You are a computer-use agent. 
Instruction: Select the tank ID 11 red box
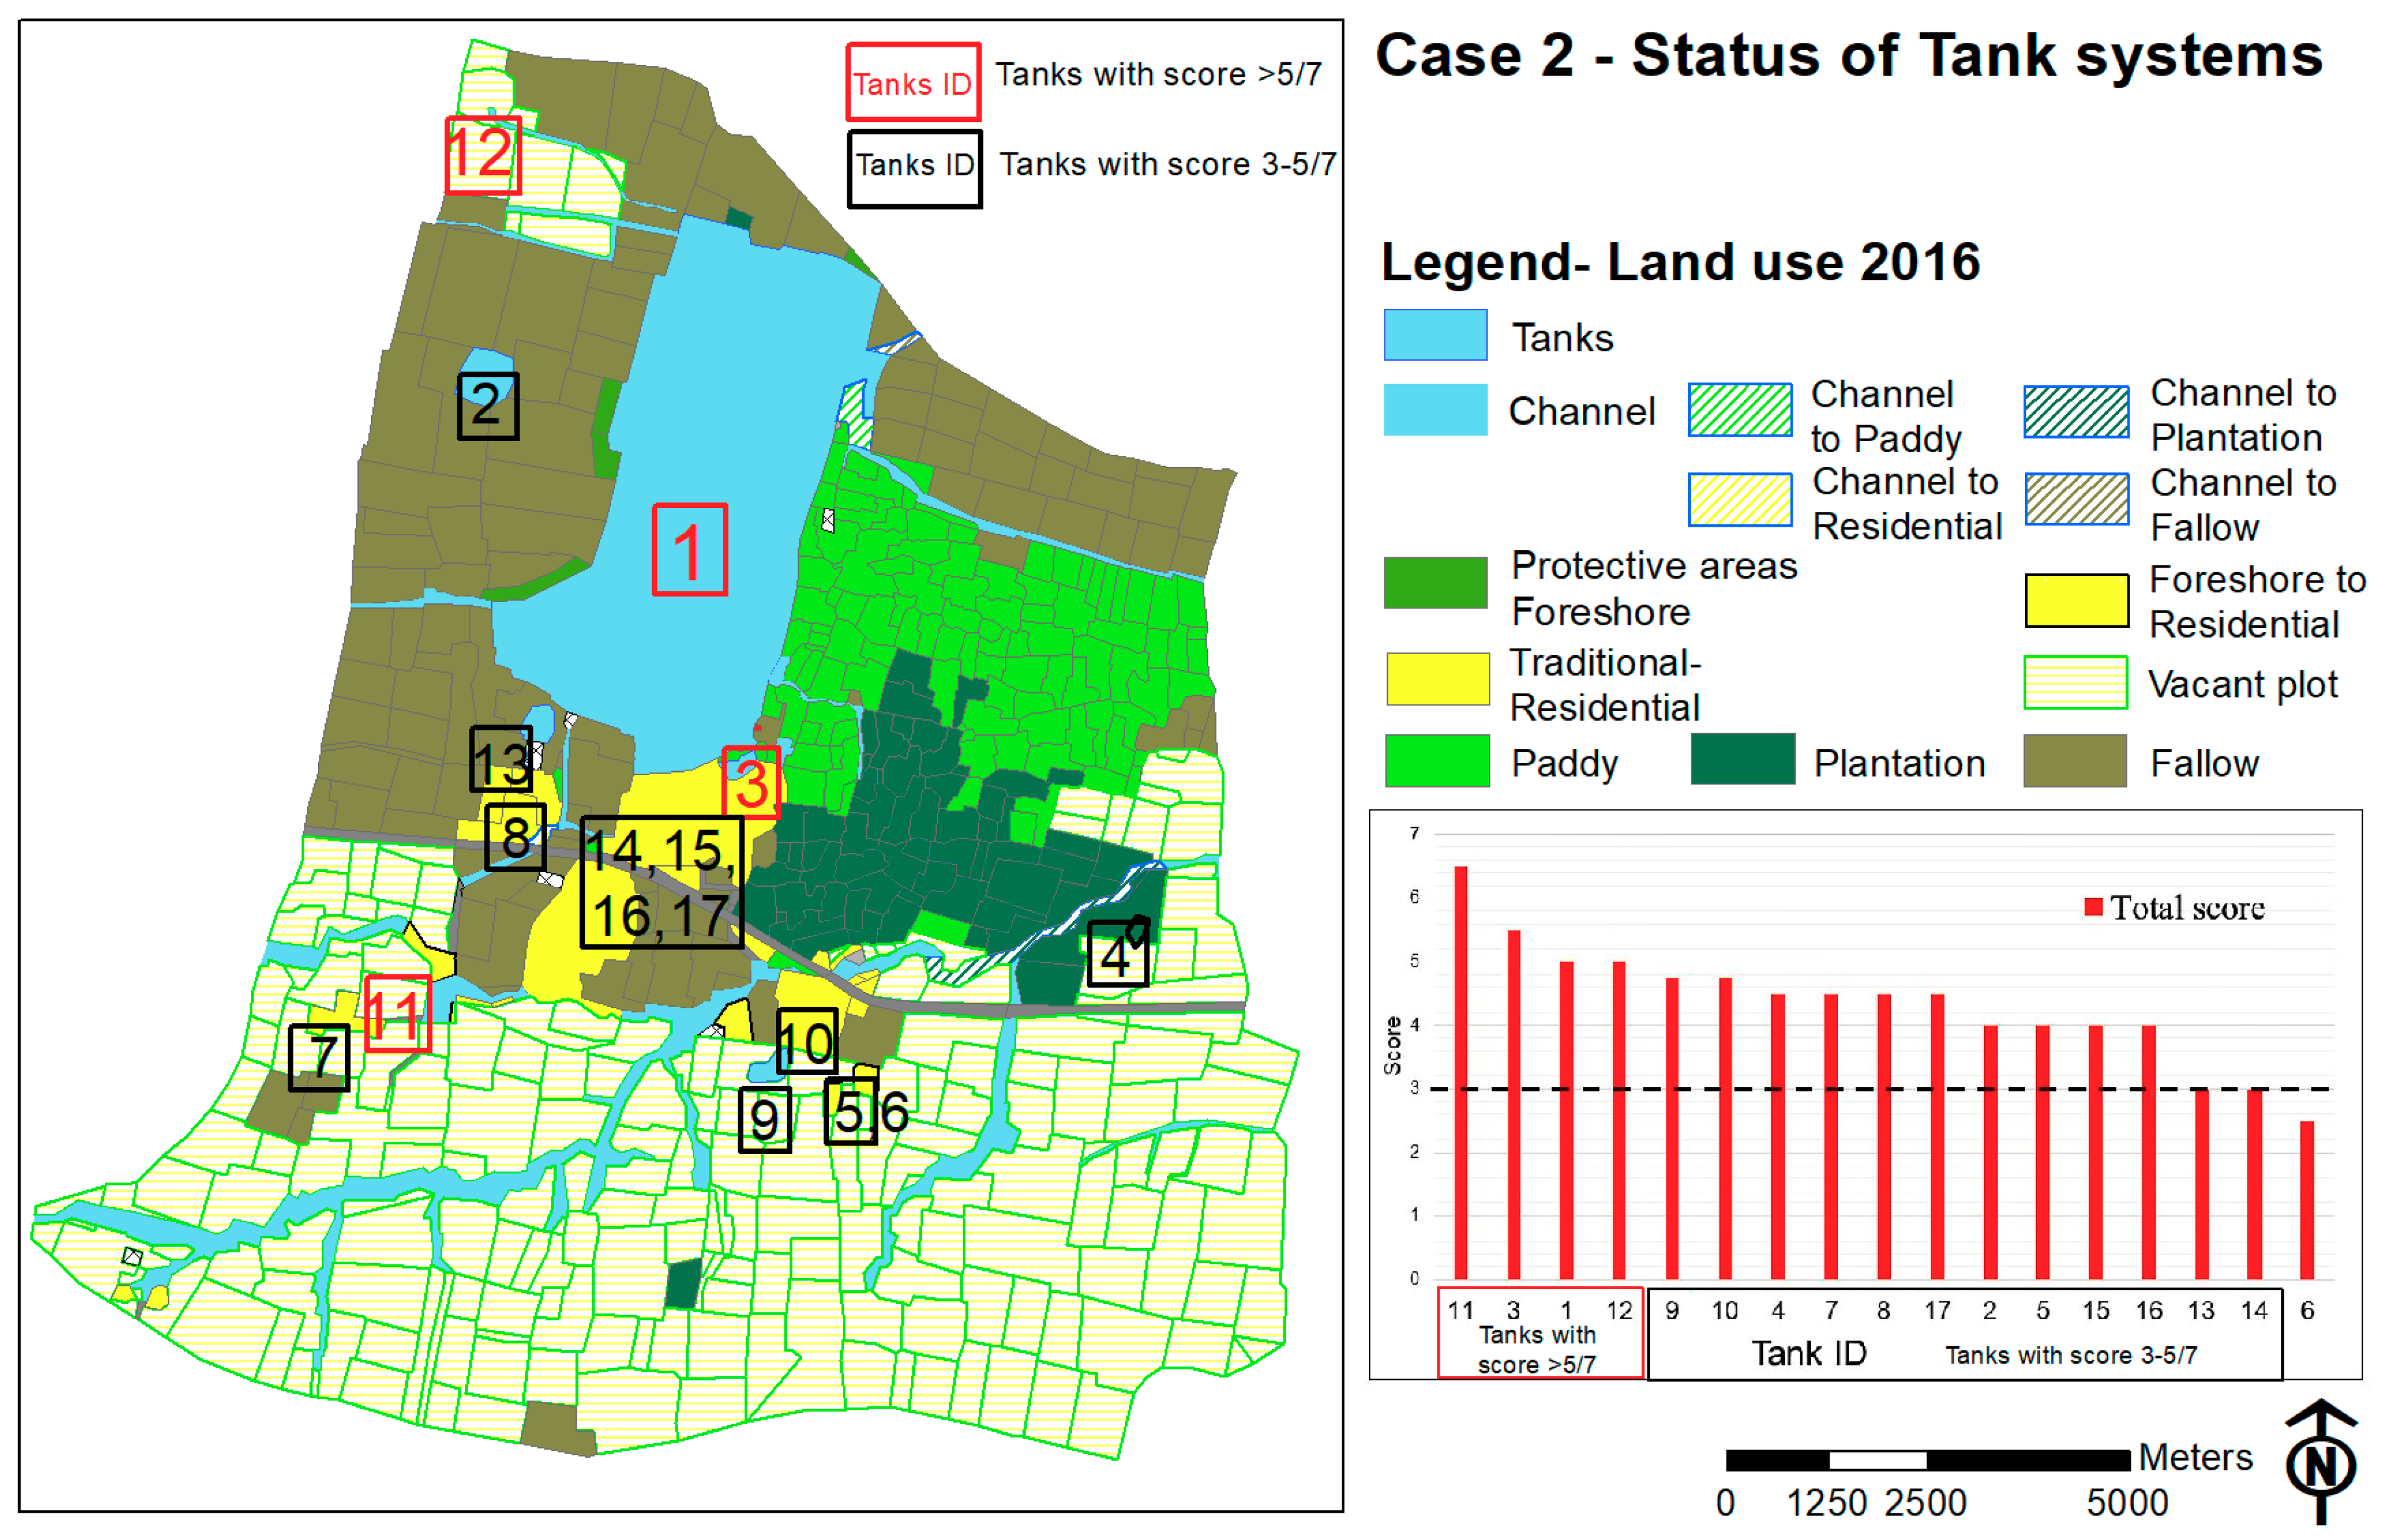point(397,1013)
